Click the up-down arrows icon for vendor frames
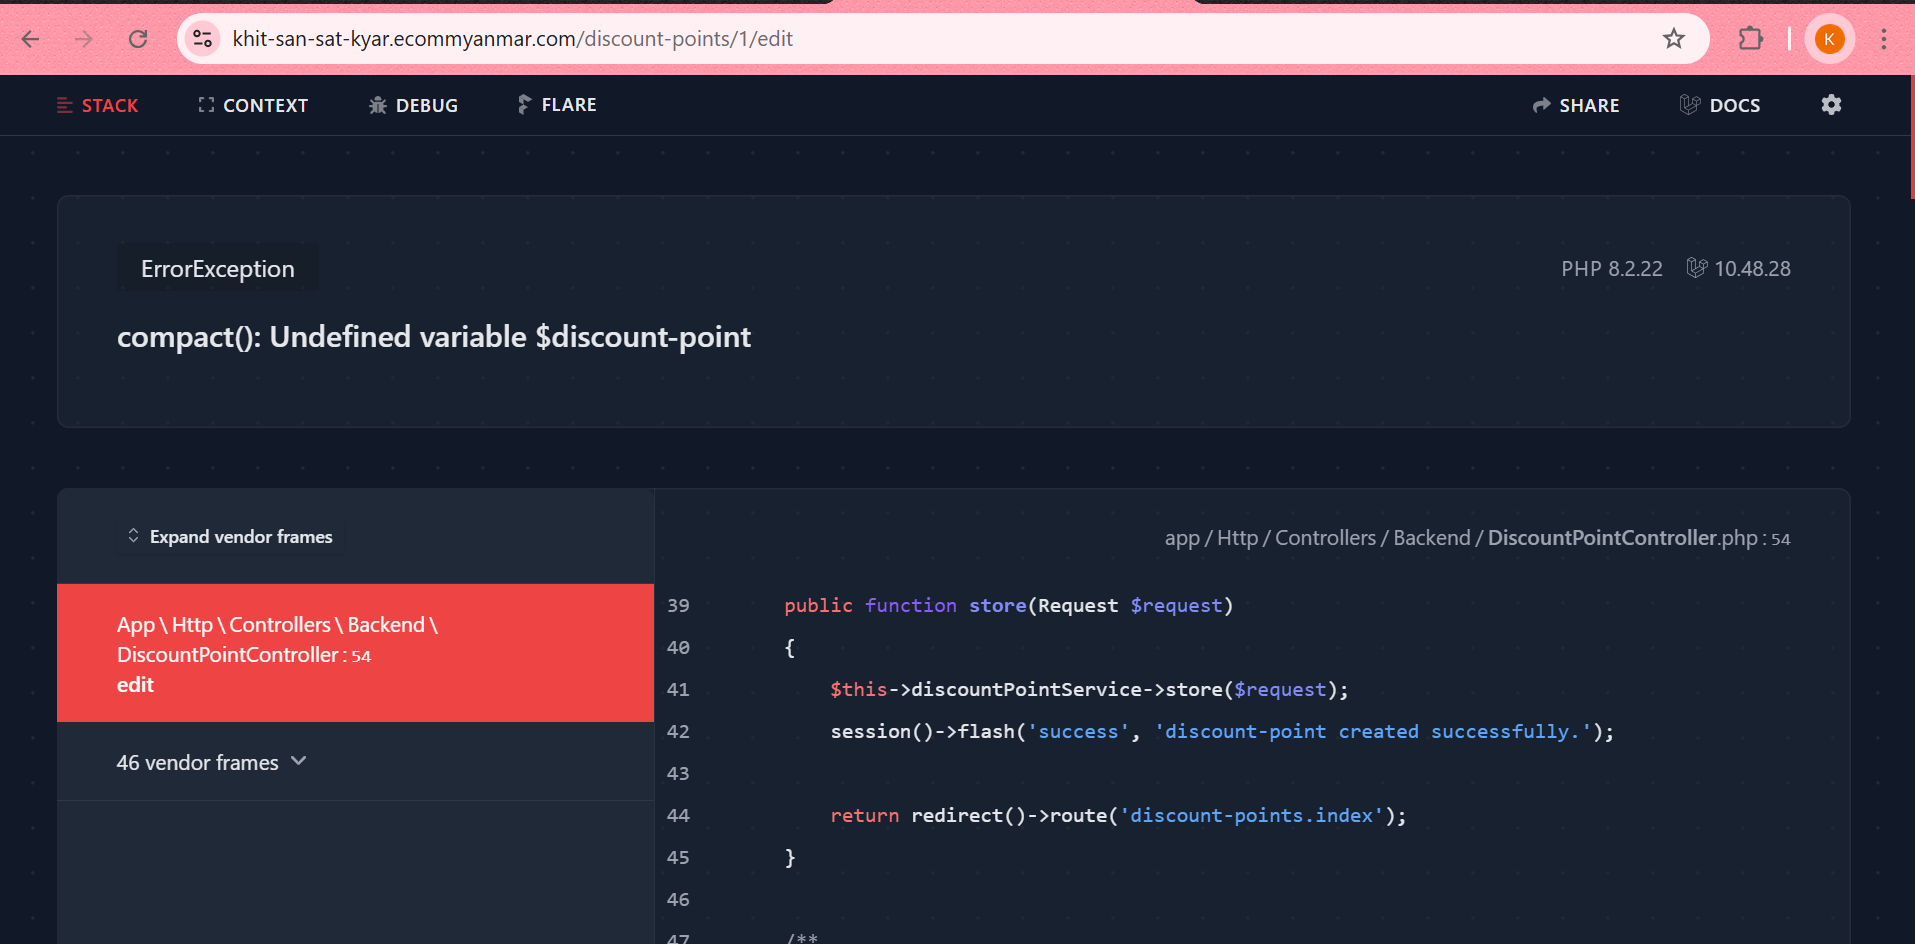The width and height of the screenshot is (1915, 944). pyautogui.click(x=133, y=536)
